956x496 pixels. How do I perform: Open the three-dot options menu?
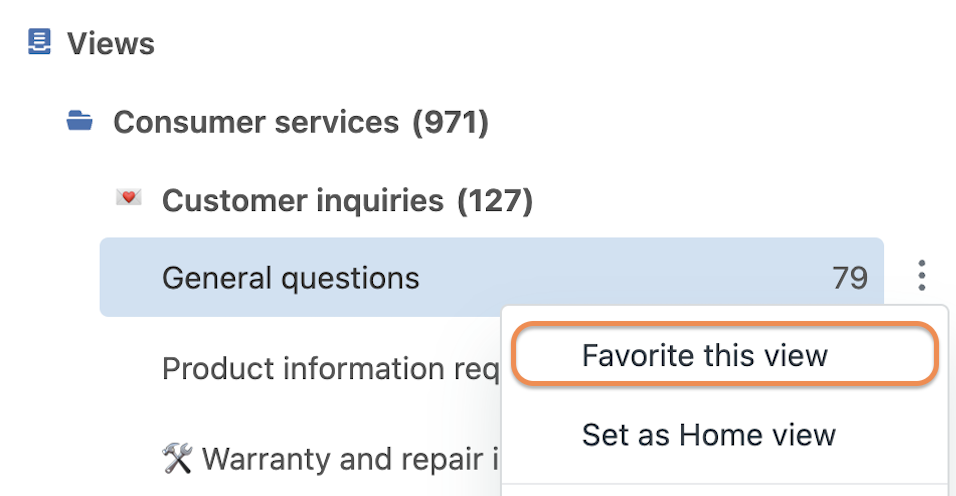pyautogui.click(x=922, y=275)
